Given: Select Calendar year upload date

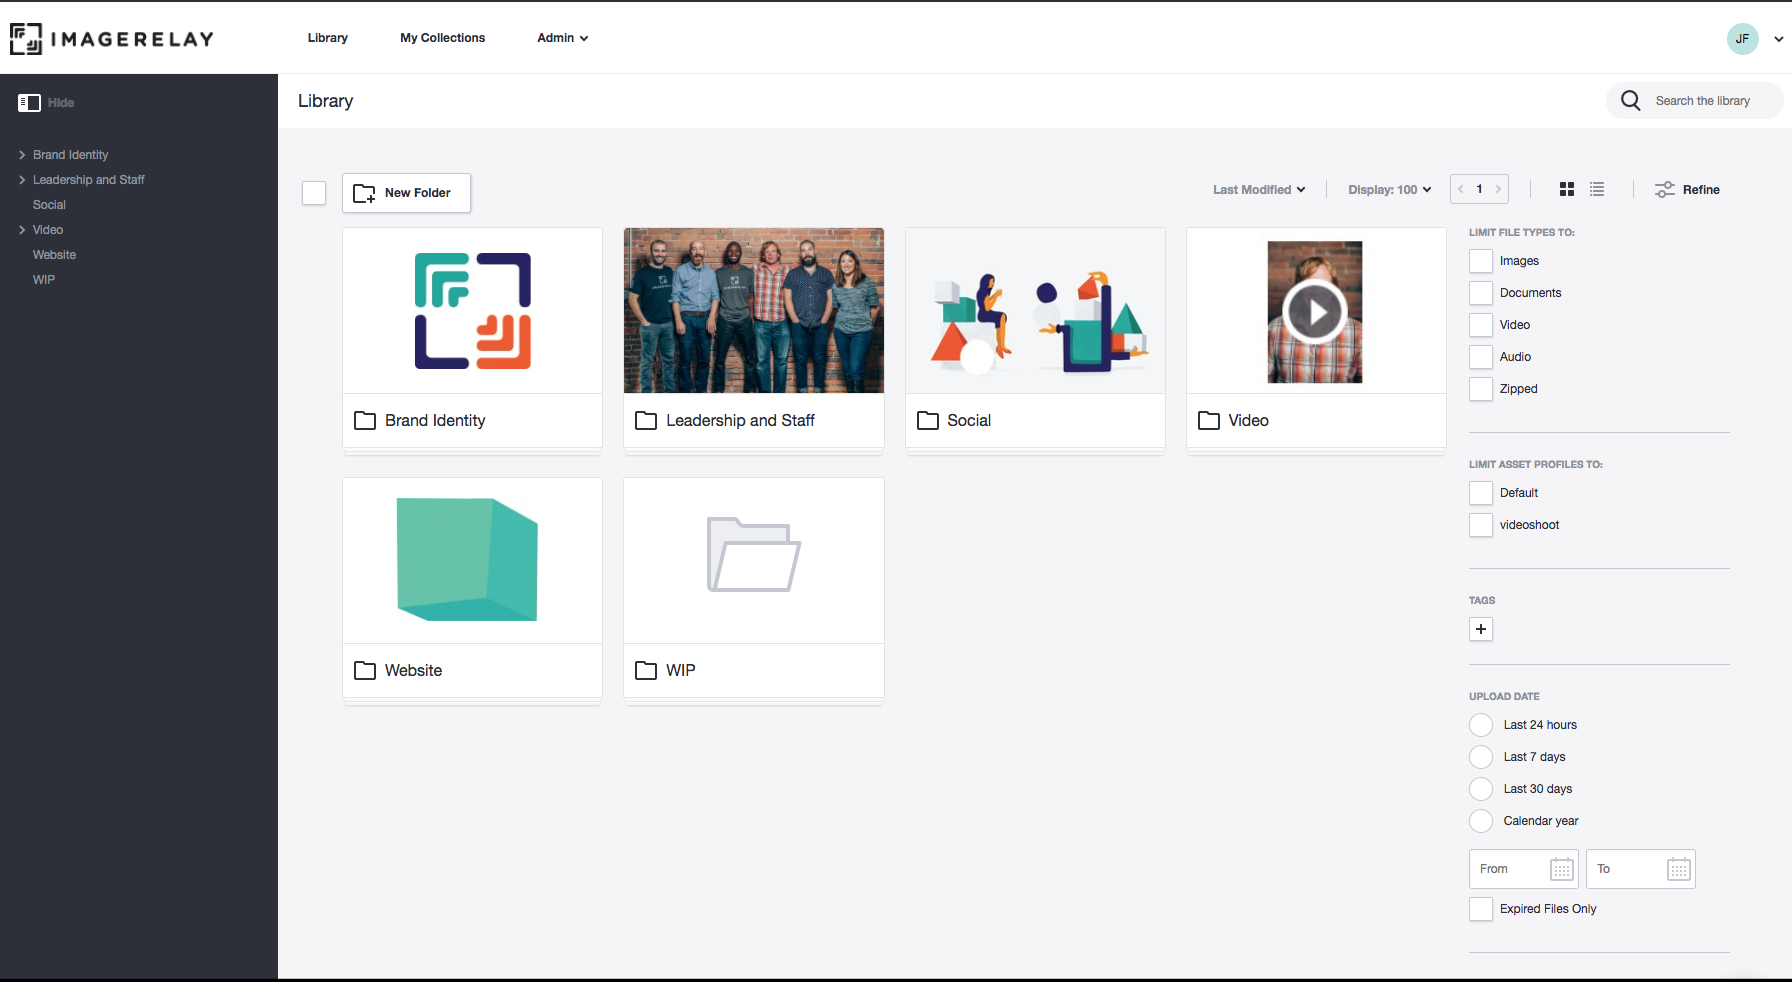Looking at the screenshot, I should [1481, 821].
